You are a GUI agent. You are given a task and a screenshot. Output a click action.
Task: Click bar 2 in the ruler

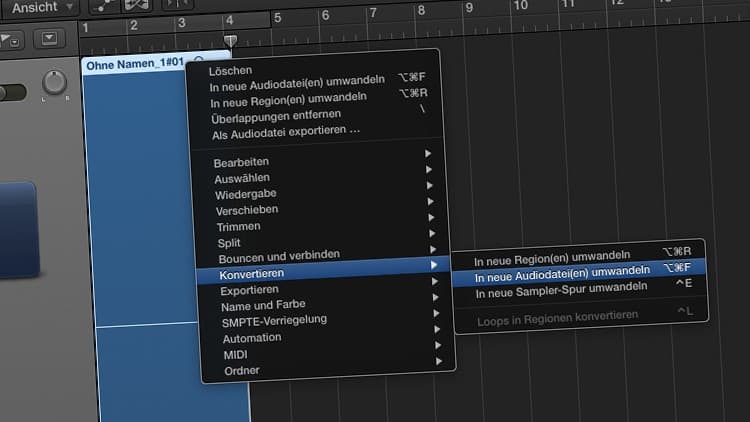click(134, 25)
